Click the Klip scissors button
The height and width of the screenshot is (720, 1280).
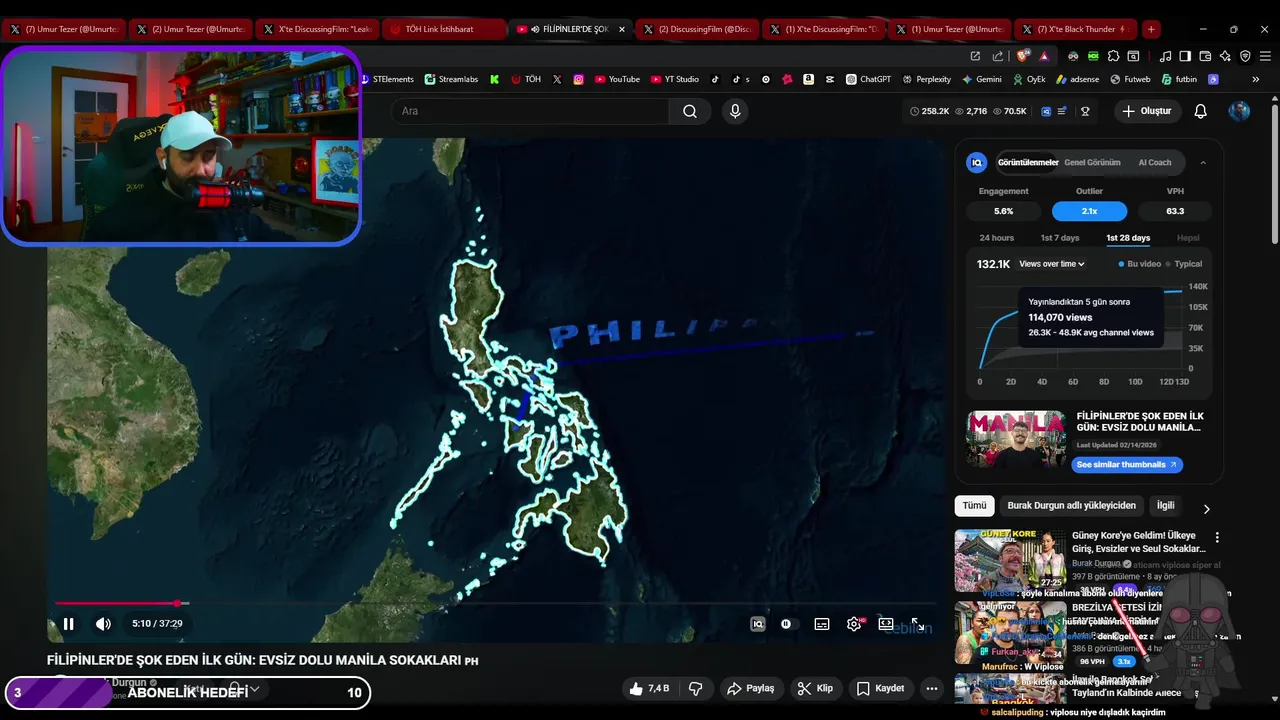[815, 688]
